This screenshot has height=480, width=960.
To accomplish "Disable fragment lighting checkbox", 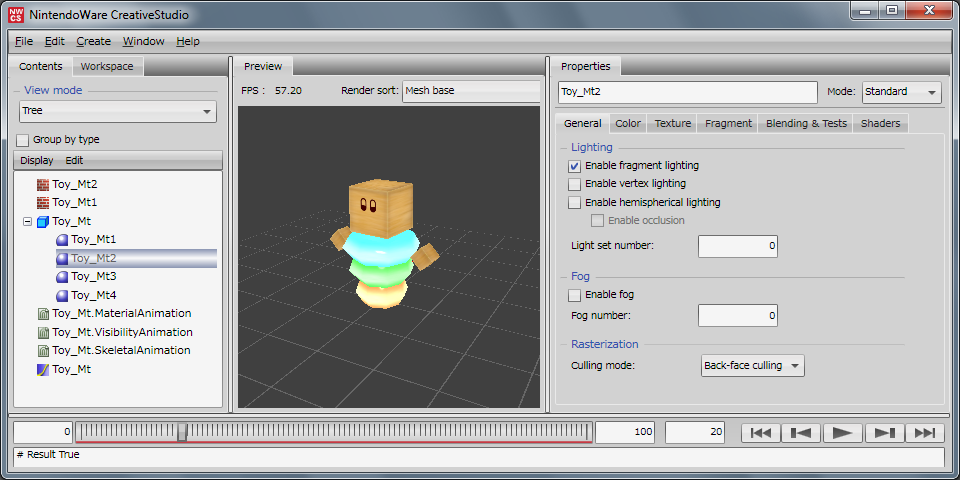I will coord(574,166).
